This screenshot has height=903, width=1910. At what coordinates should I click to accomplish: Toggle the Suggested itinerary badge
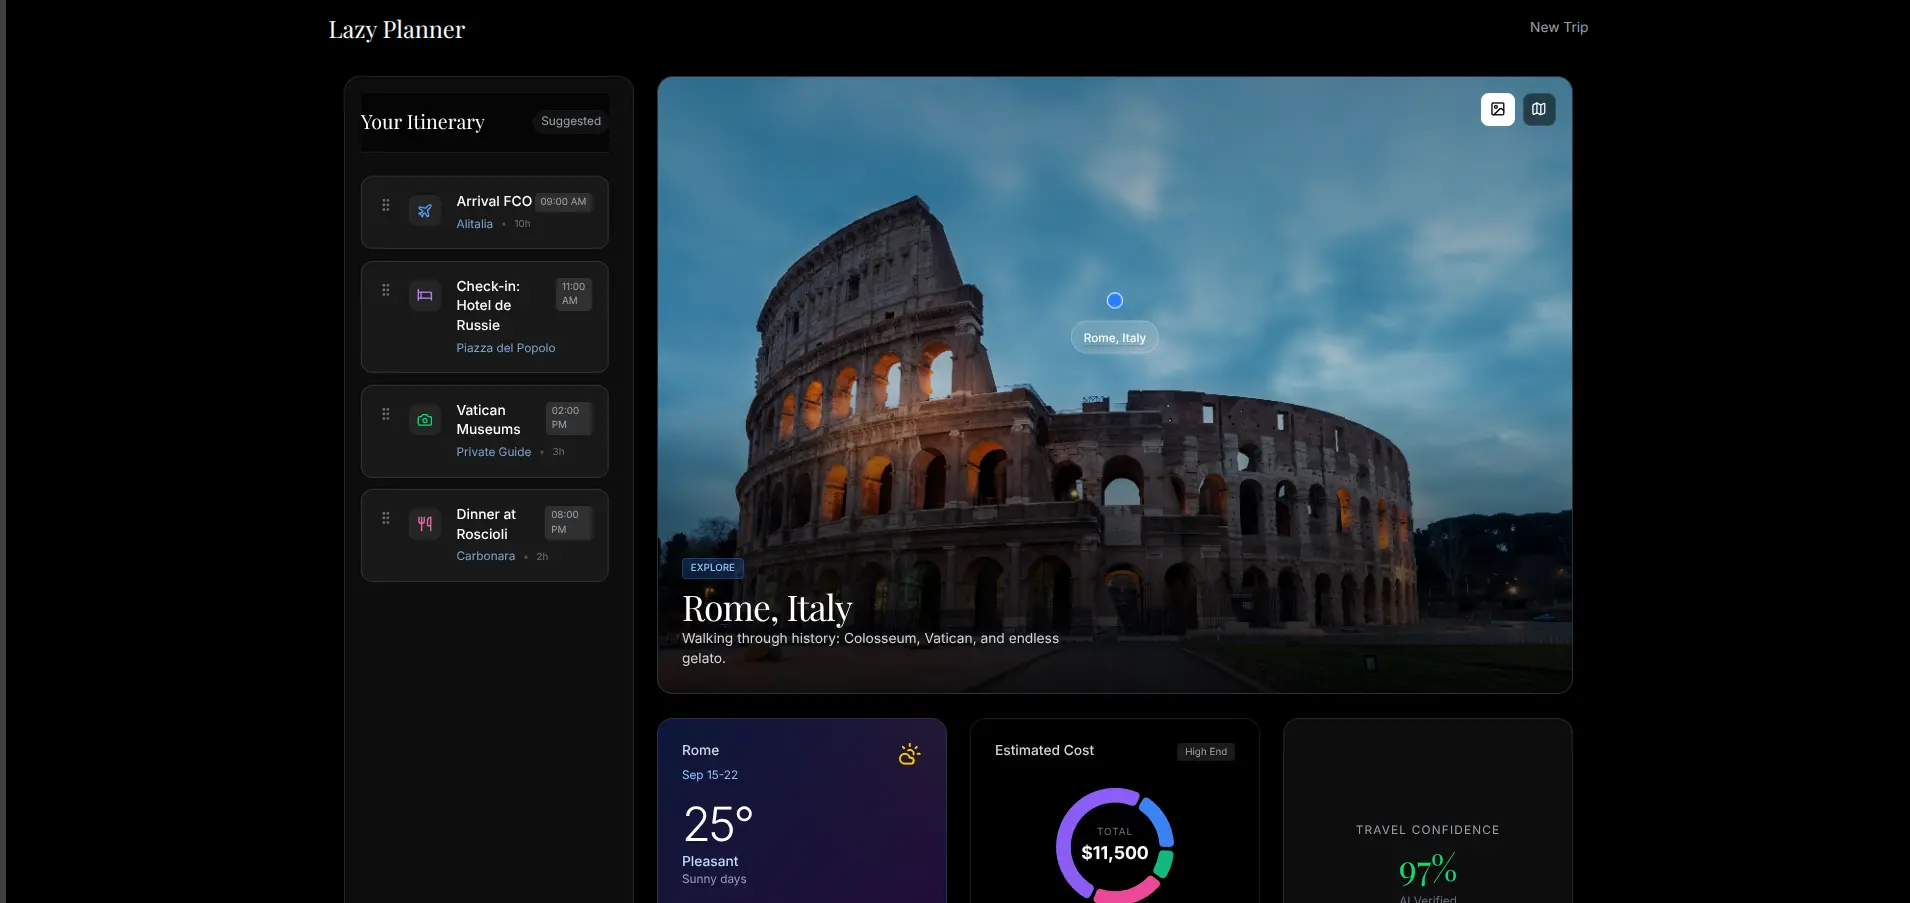[x=571, y=121]
